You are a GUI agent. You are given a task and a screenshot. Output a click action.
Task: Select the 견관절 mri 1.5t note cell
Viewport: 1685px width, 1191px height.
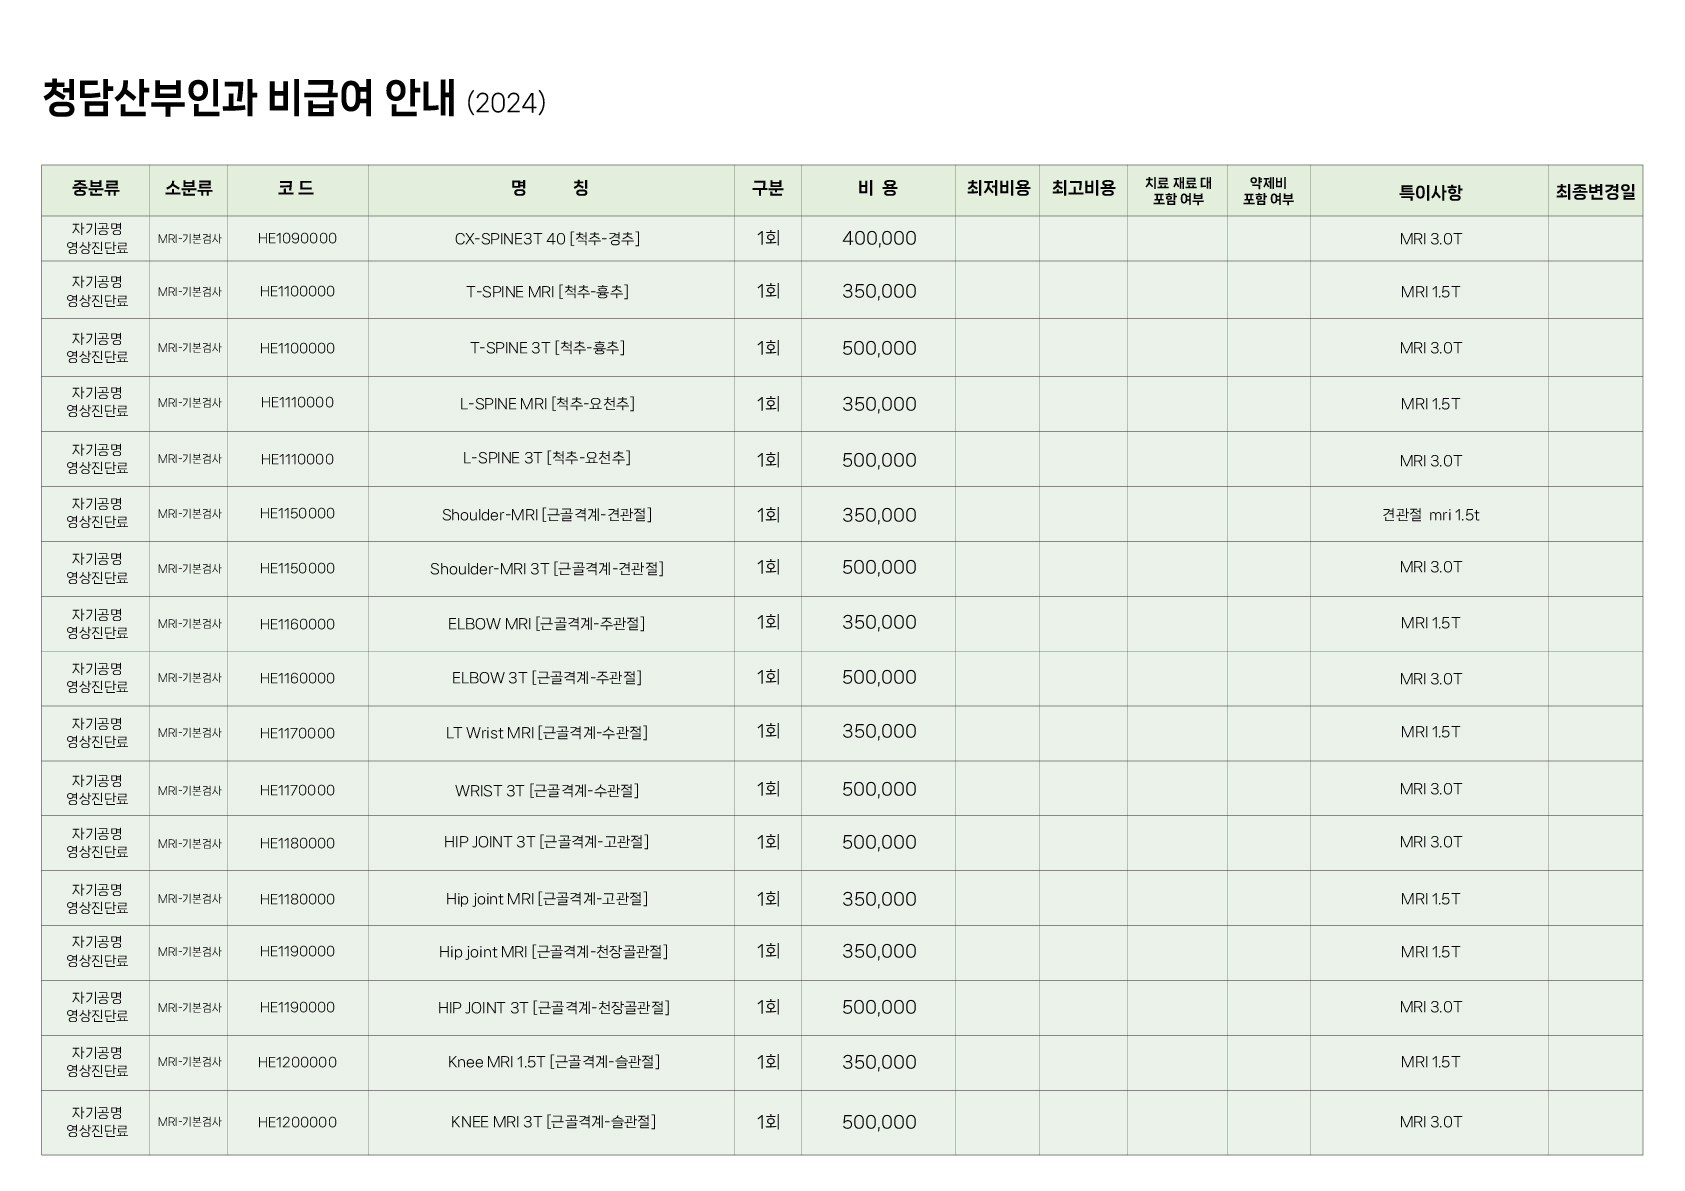pyautogui.click(x=1429, y=515)
